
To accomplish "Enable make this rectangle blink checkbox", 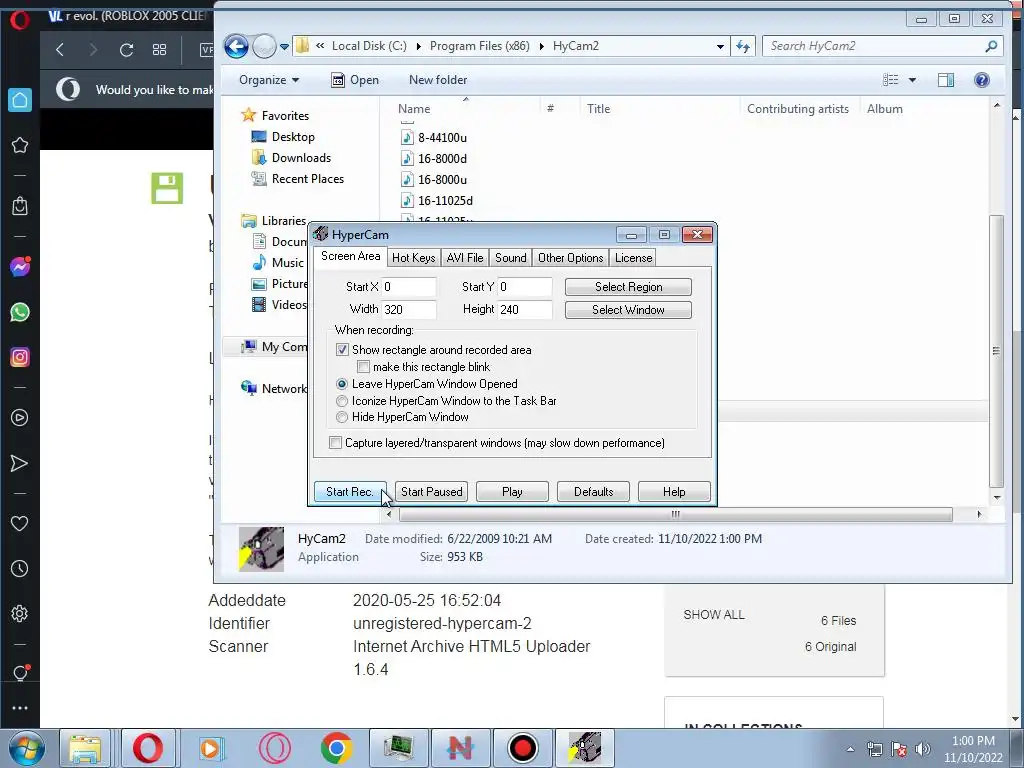I will (x=364, y=367).
